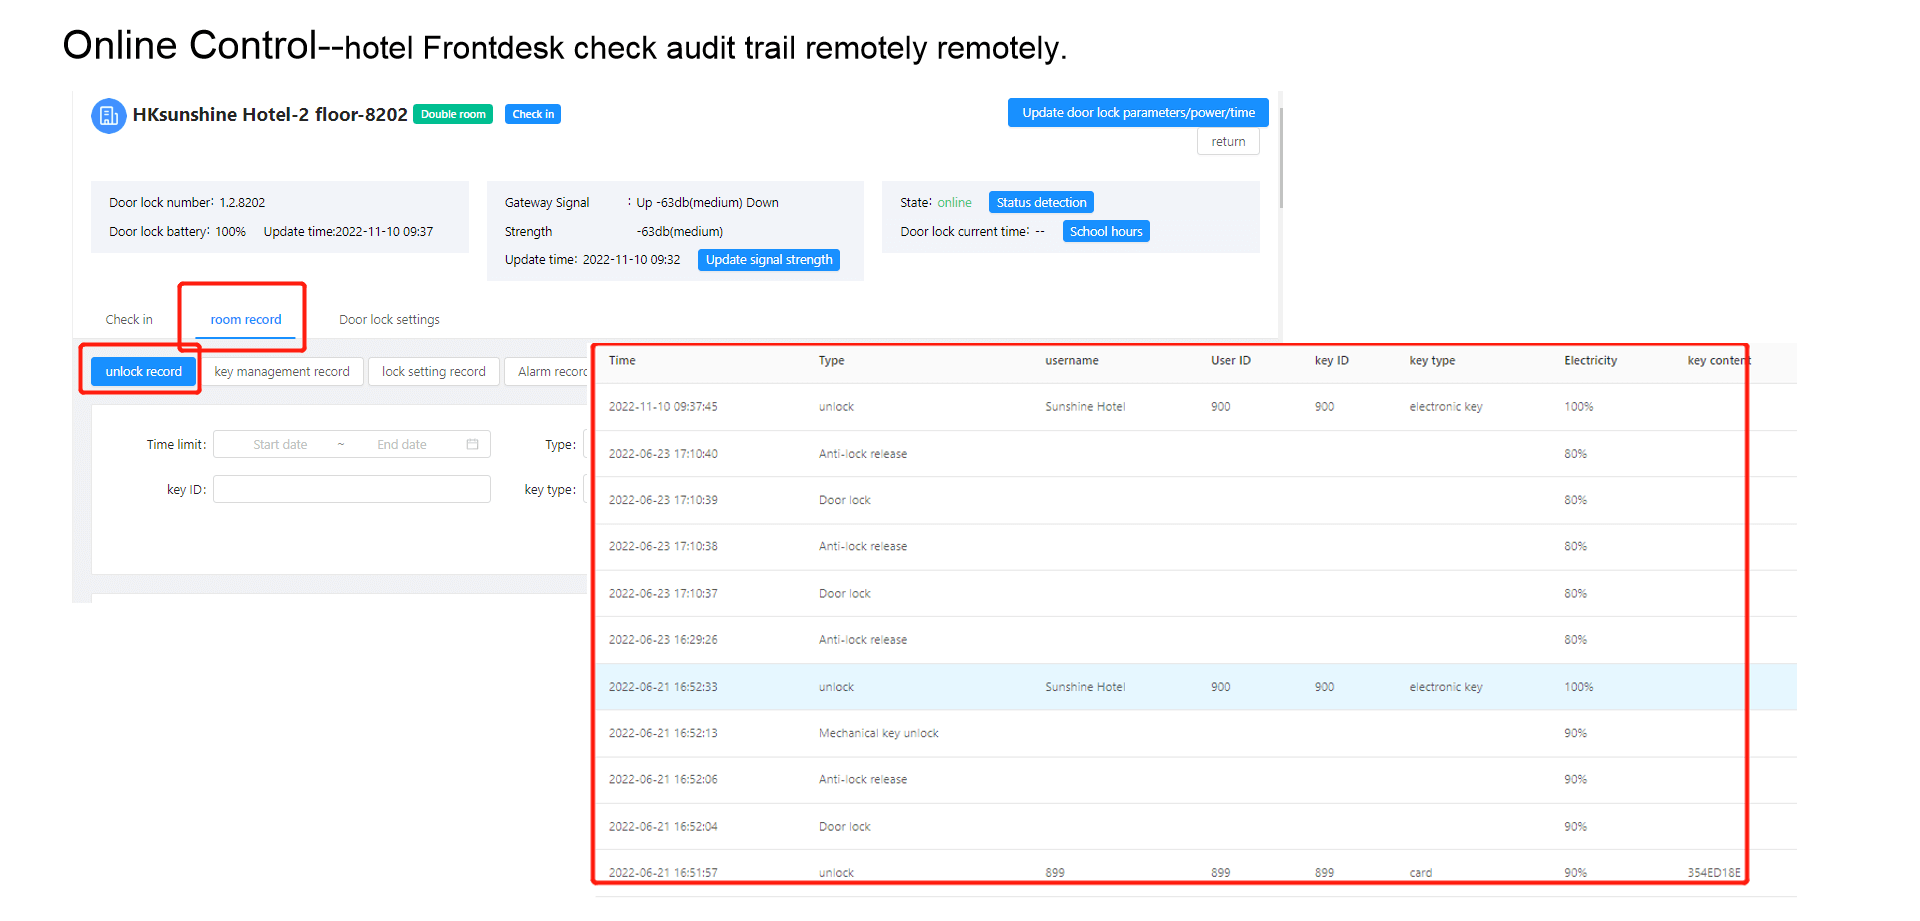Click the End date field
Image resolution: width=1920 pixels, height=921 pixels.
coord(402,445)
